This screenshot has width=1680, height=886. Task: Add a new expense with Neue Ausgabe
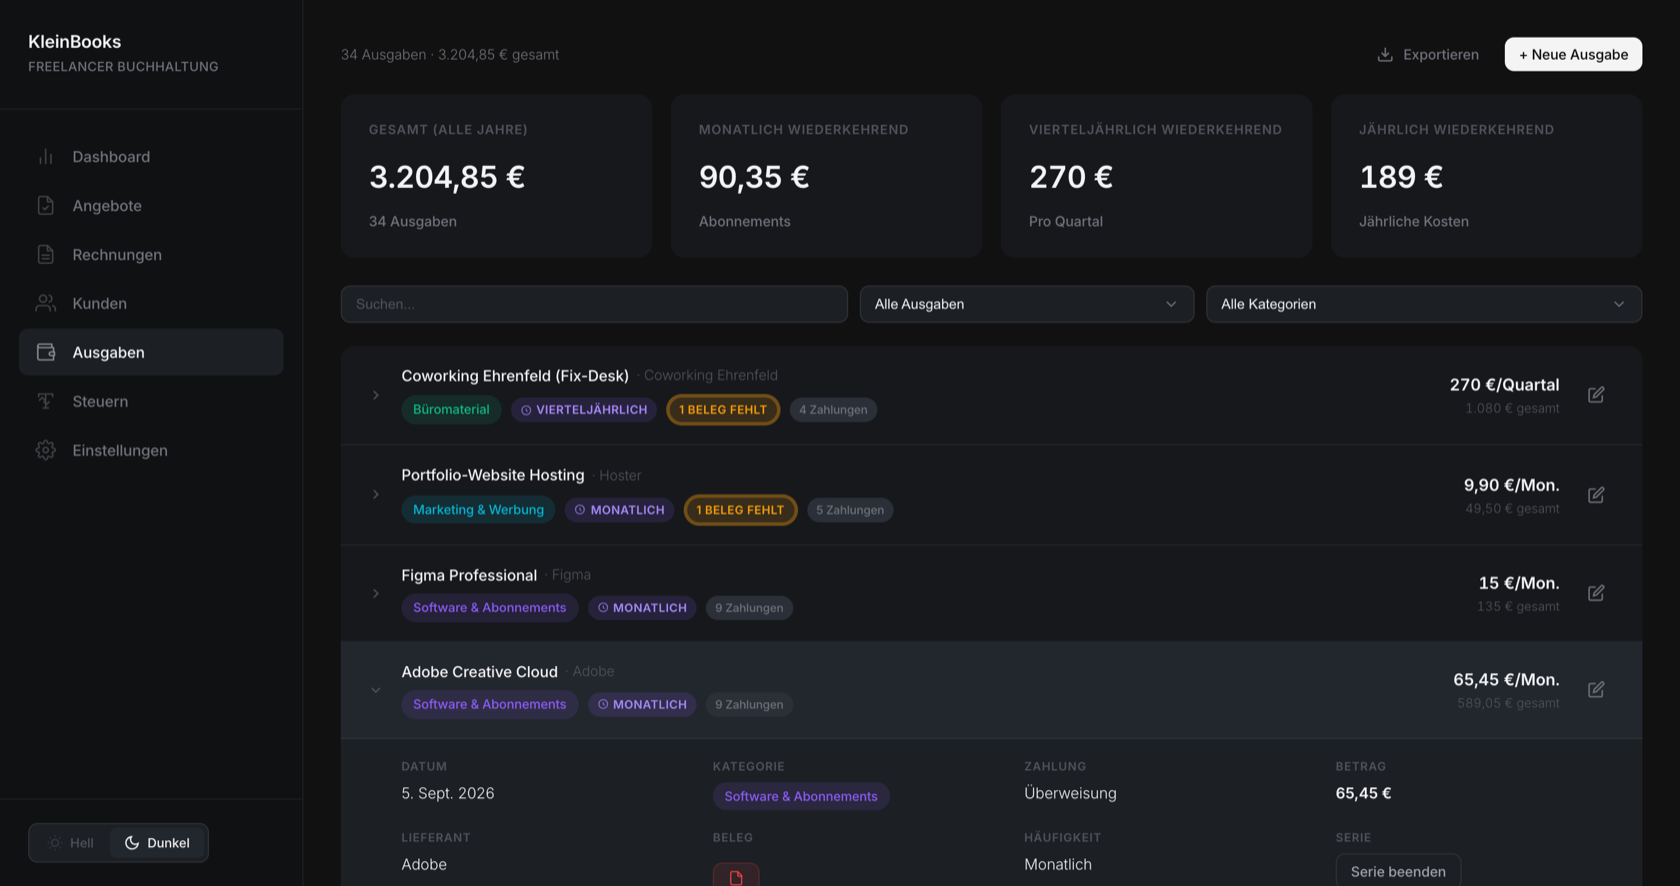point(1573,55)
